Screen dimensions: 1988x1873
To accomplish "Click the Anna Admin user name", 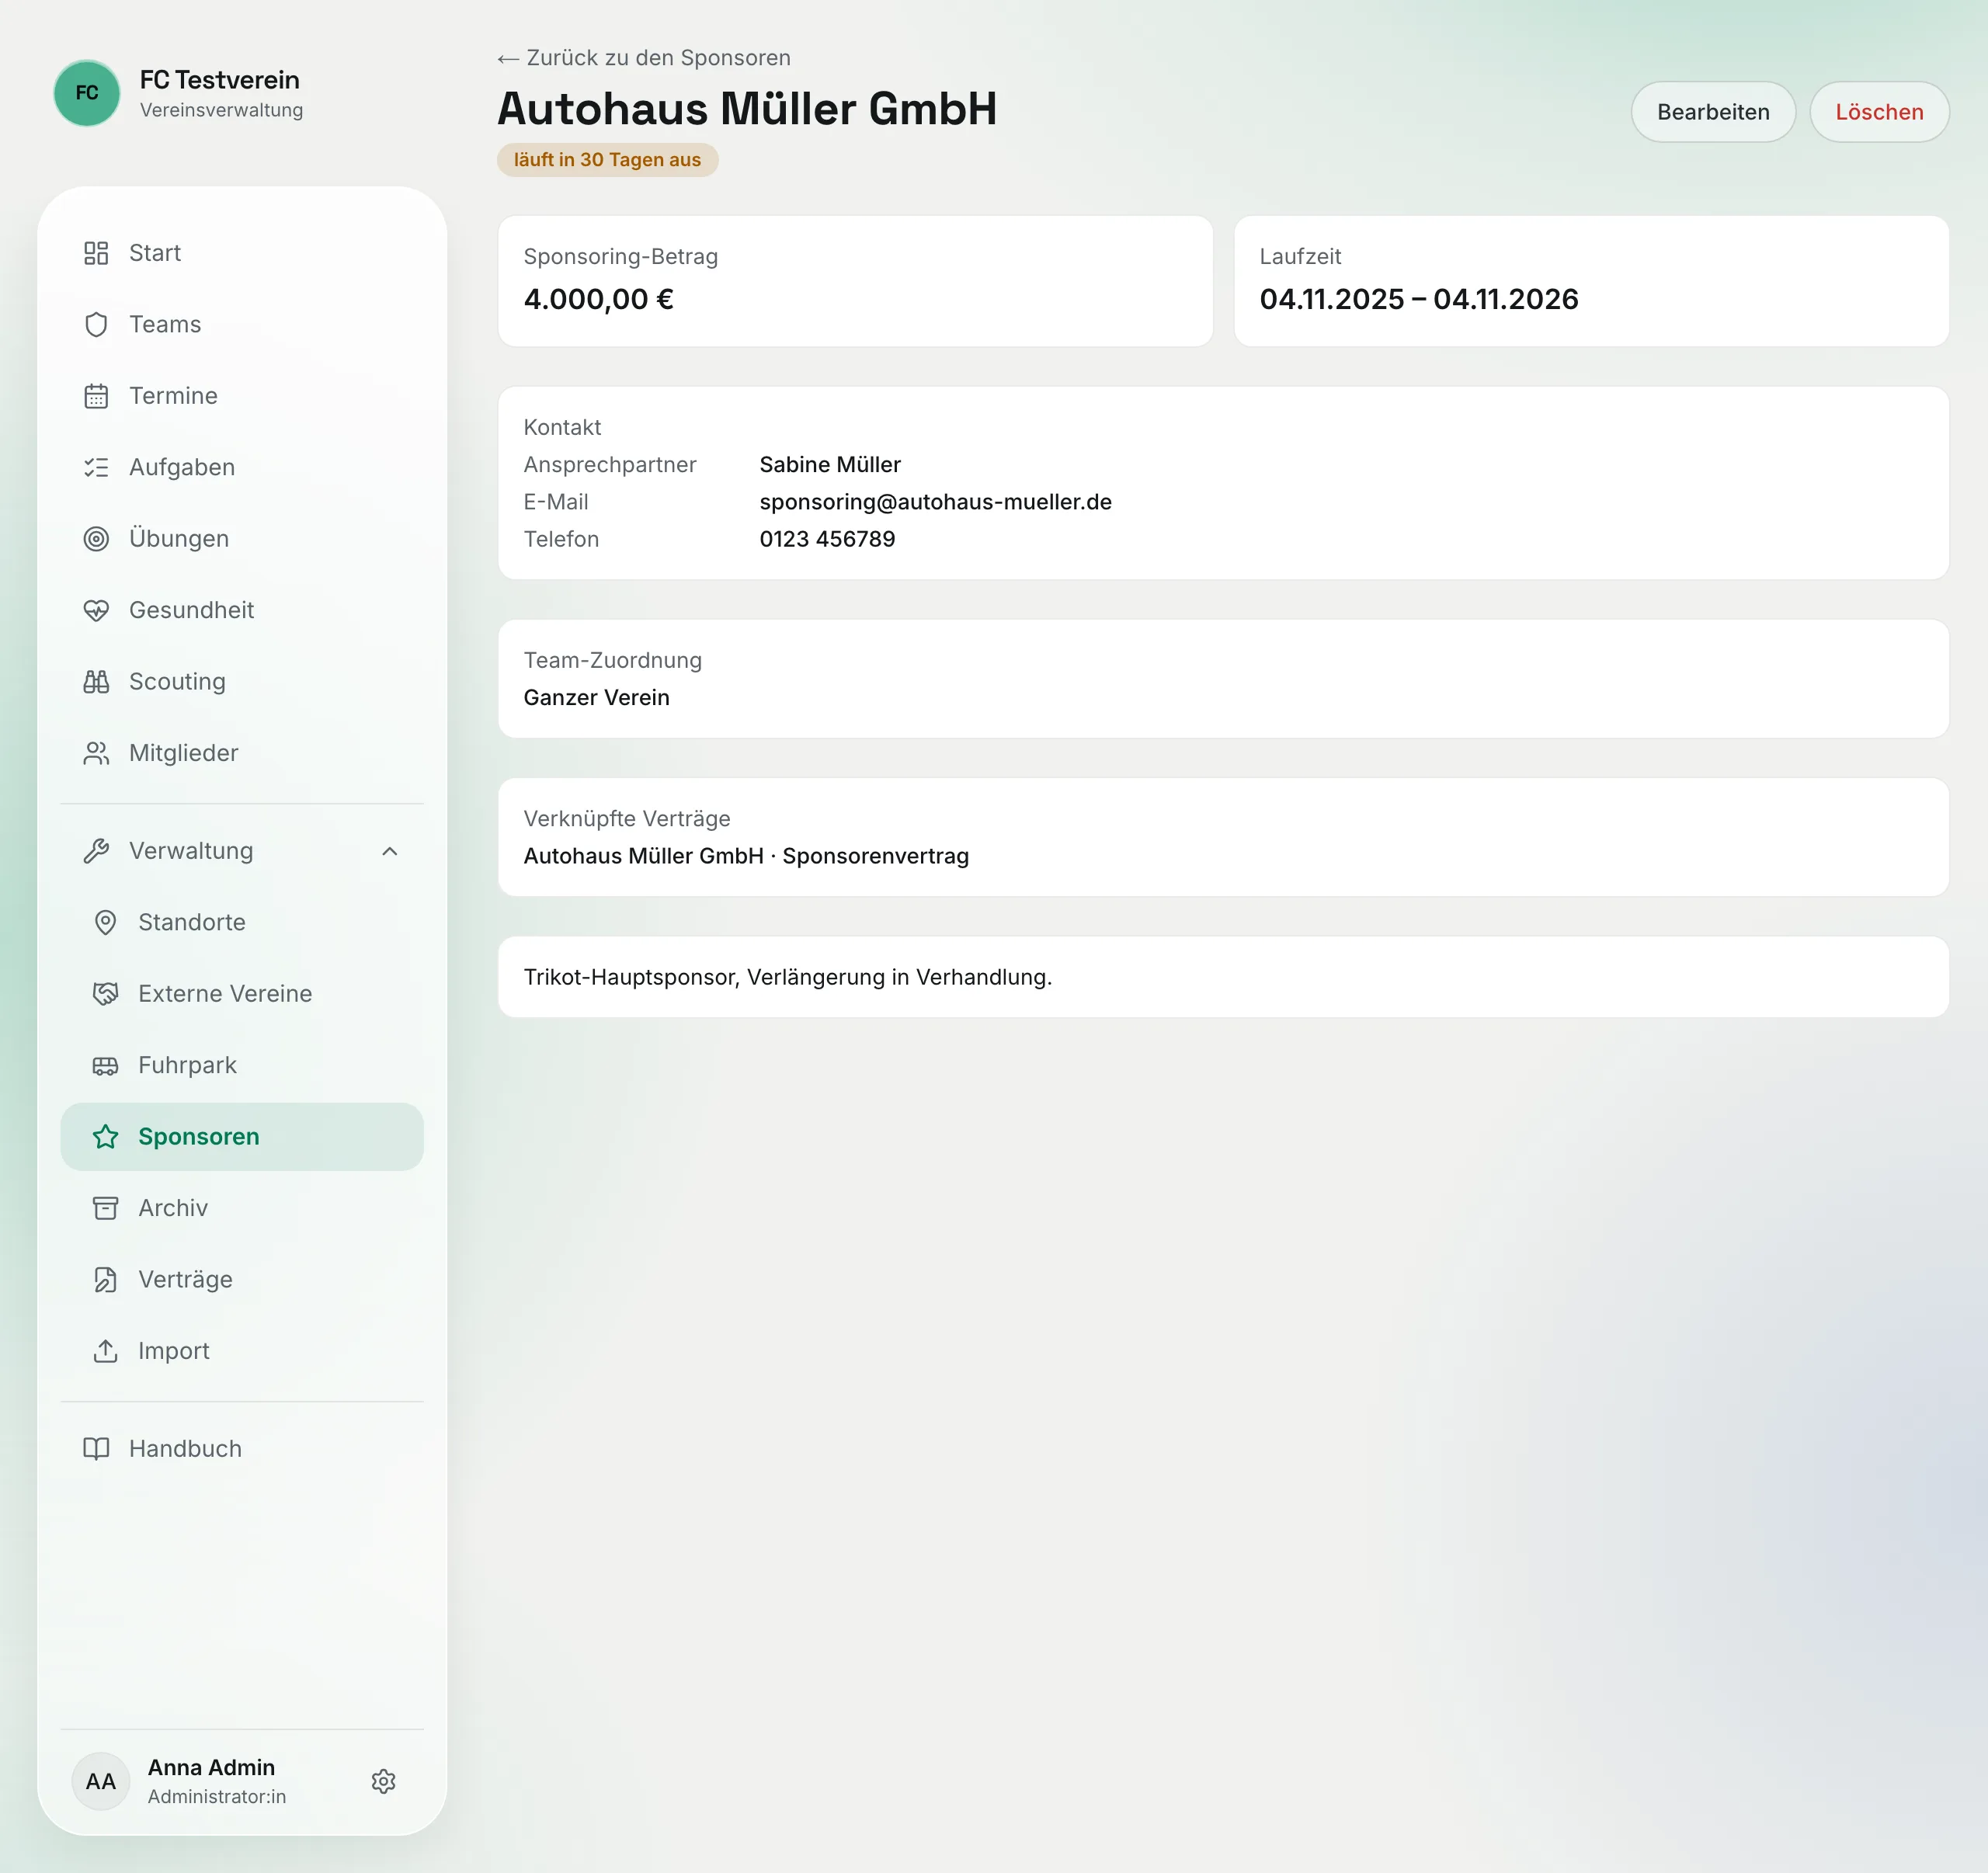I will 211,1767.
